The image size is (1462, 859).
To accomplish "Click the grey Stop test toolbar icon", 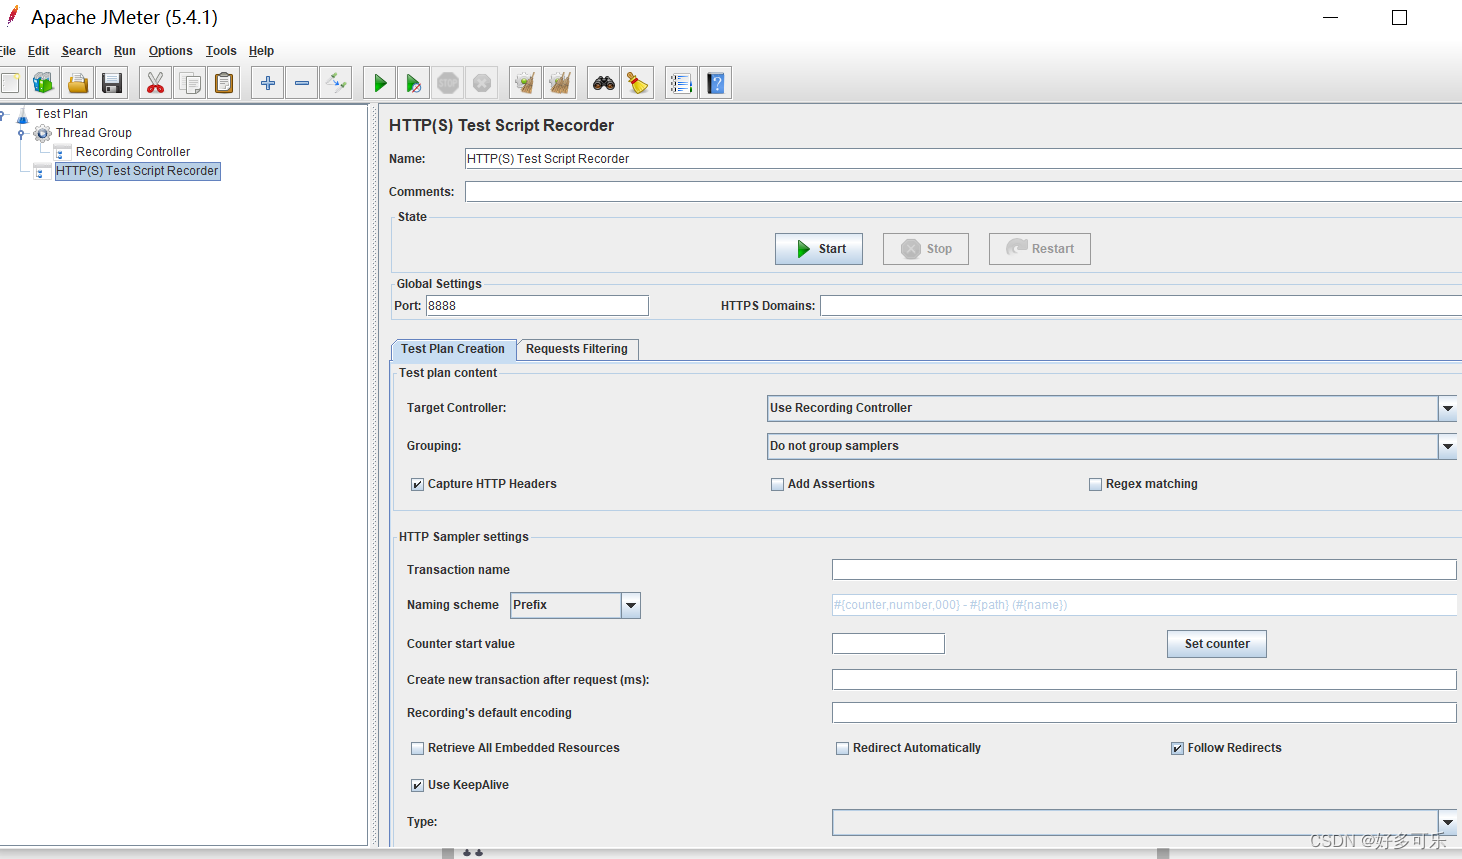I will [448, 83].
